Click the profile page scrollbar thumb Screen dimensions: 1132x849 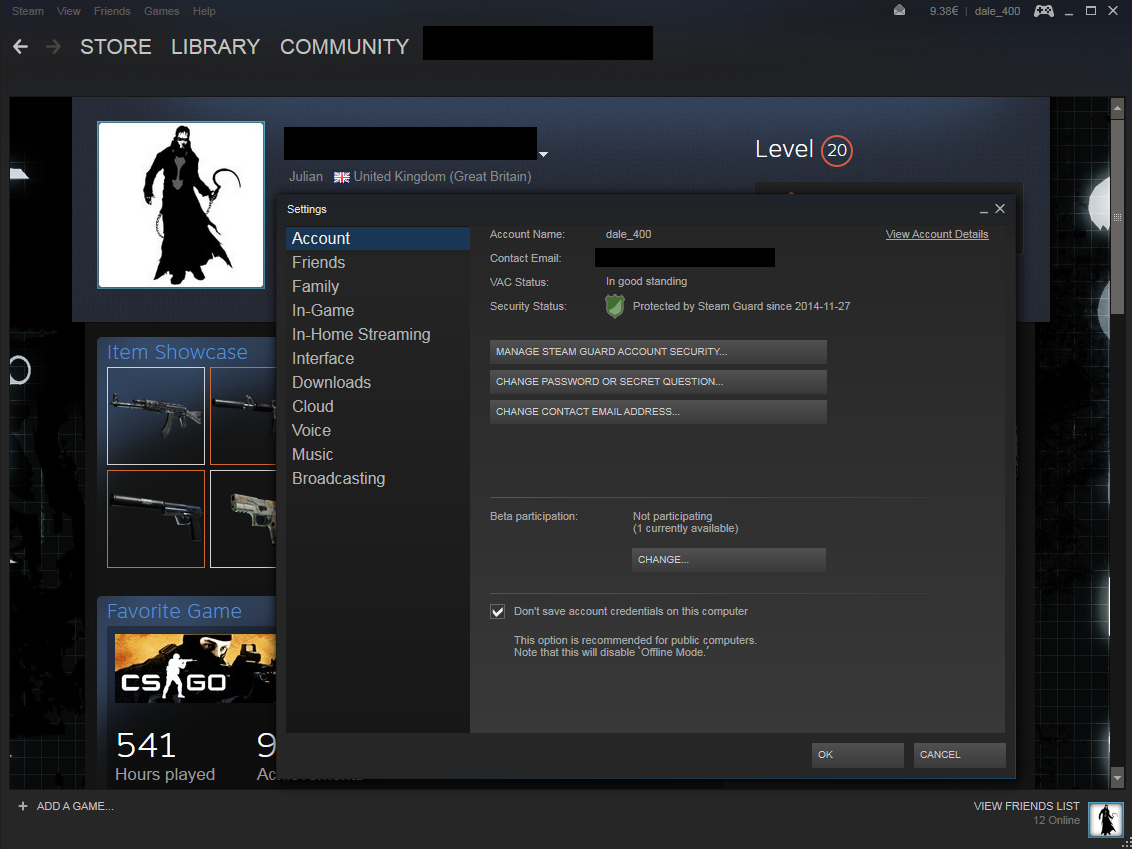point(1117,217)
